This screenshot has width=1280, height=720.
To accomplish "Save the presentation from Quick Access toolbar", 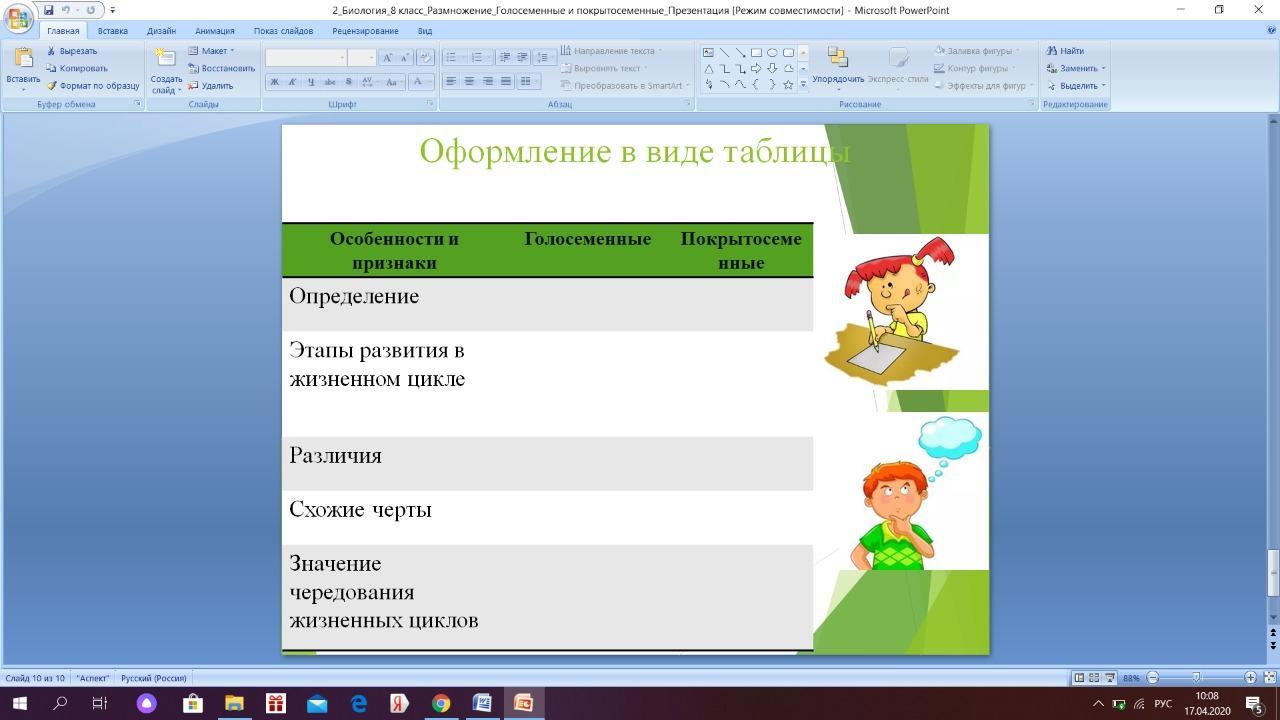I will [x=48, y=10].
